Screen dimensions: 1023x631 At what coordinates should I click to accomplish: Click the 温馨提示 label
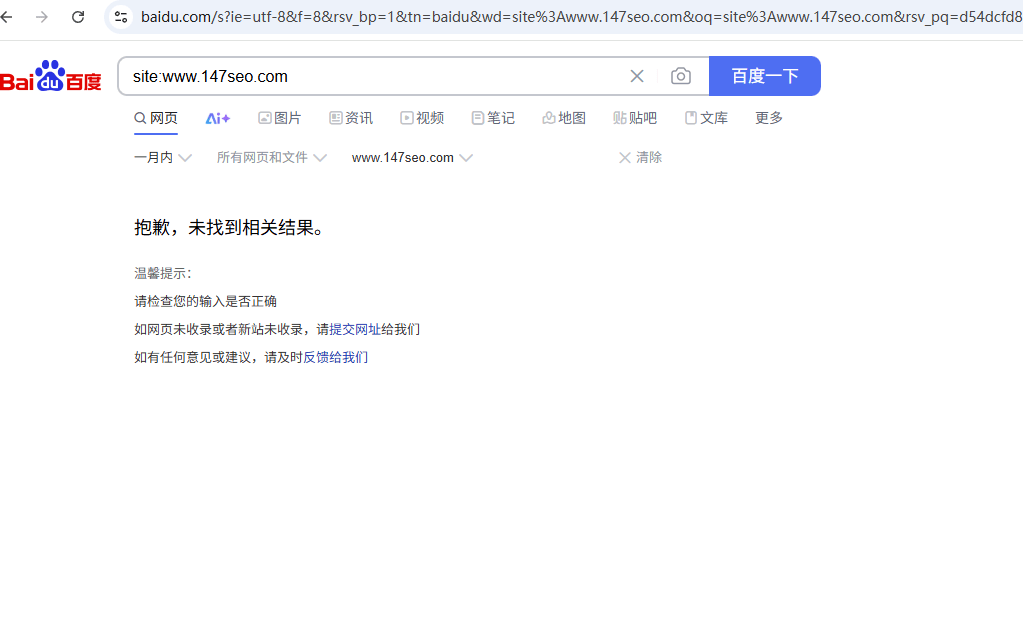[163, 273]
